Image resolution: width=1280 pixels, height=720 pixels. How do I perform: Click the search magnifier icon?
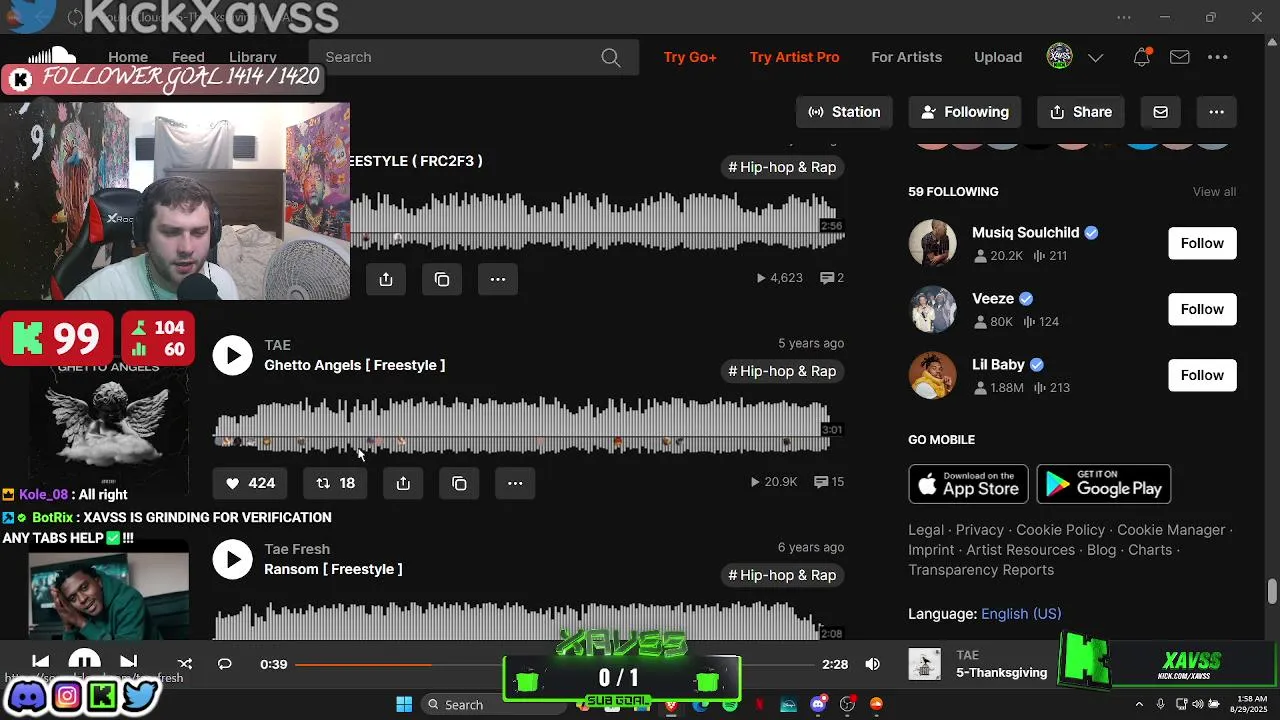[611, 57]
